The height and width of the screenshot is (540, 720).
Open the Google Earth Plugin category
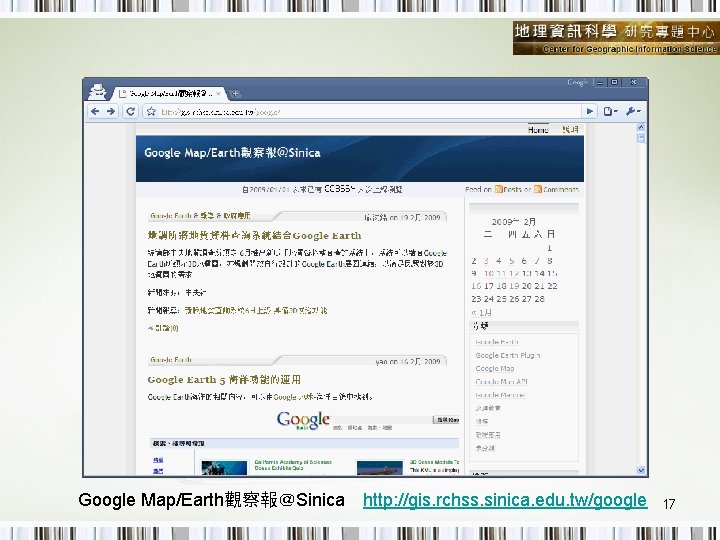(x=507, y=355)
